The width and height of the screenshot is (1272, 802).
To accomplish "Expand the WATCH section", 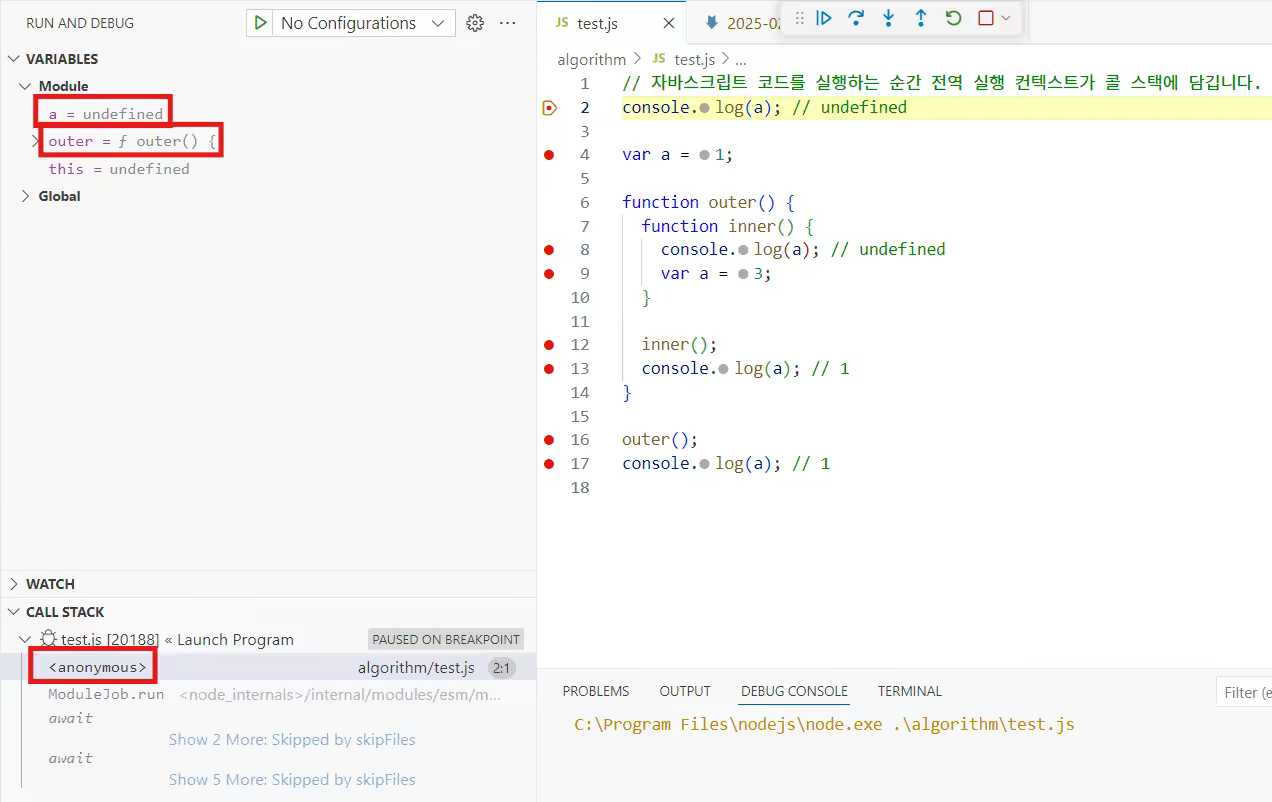I will 50,584.
